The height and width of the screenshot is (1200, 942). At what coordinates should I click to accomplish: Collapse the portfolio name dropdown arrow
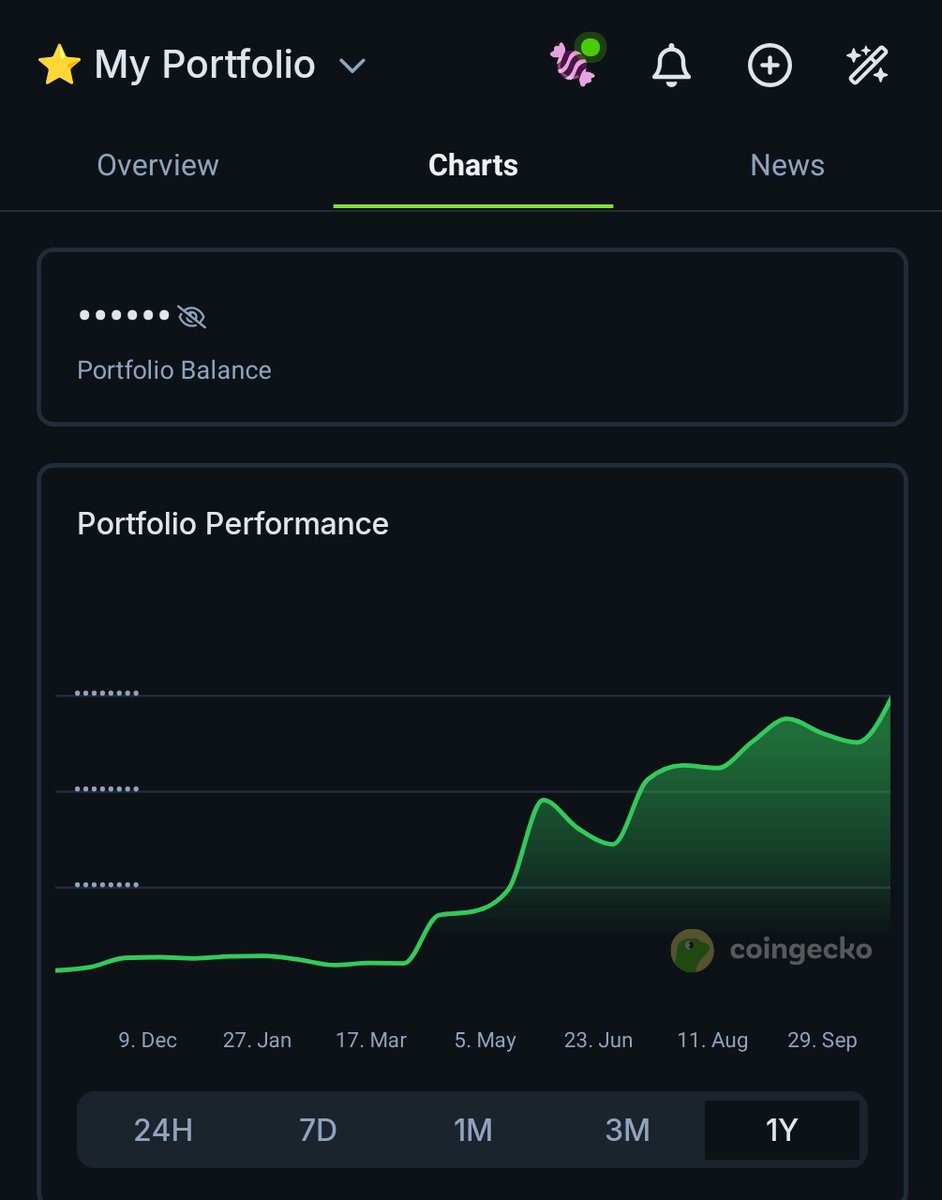tap(350, 66)
